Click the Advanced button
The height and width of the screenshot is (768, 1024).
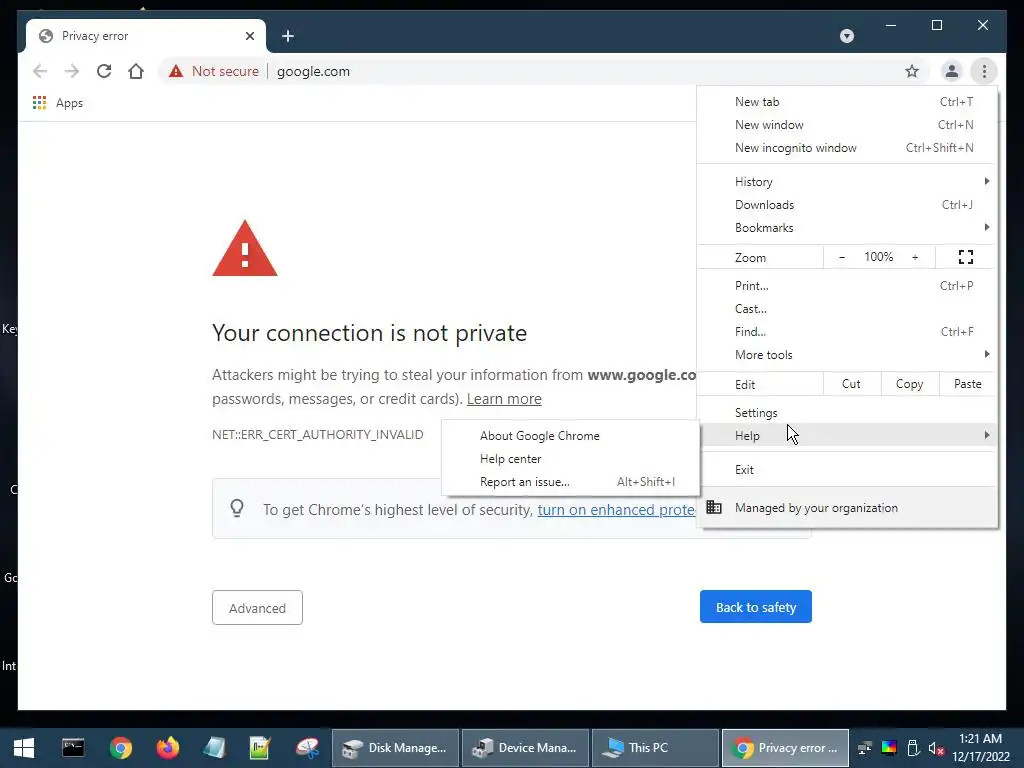tap(257, 607)
